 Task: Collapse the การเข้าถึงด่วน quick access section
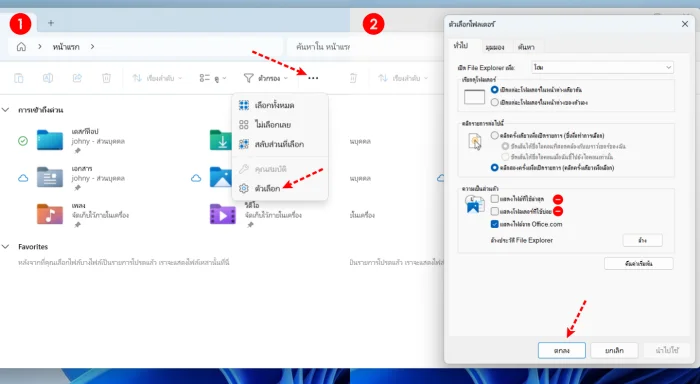(x=5, y=109)
